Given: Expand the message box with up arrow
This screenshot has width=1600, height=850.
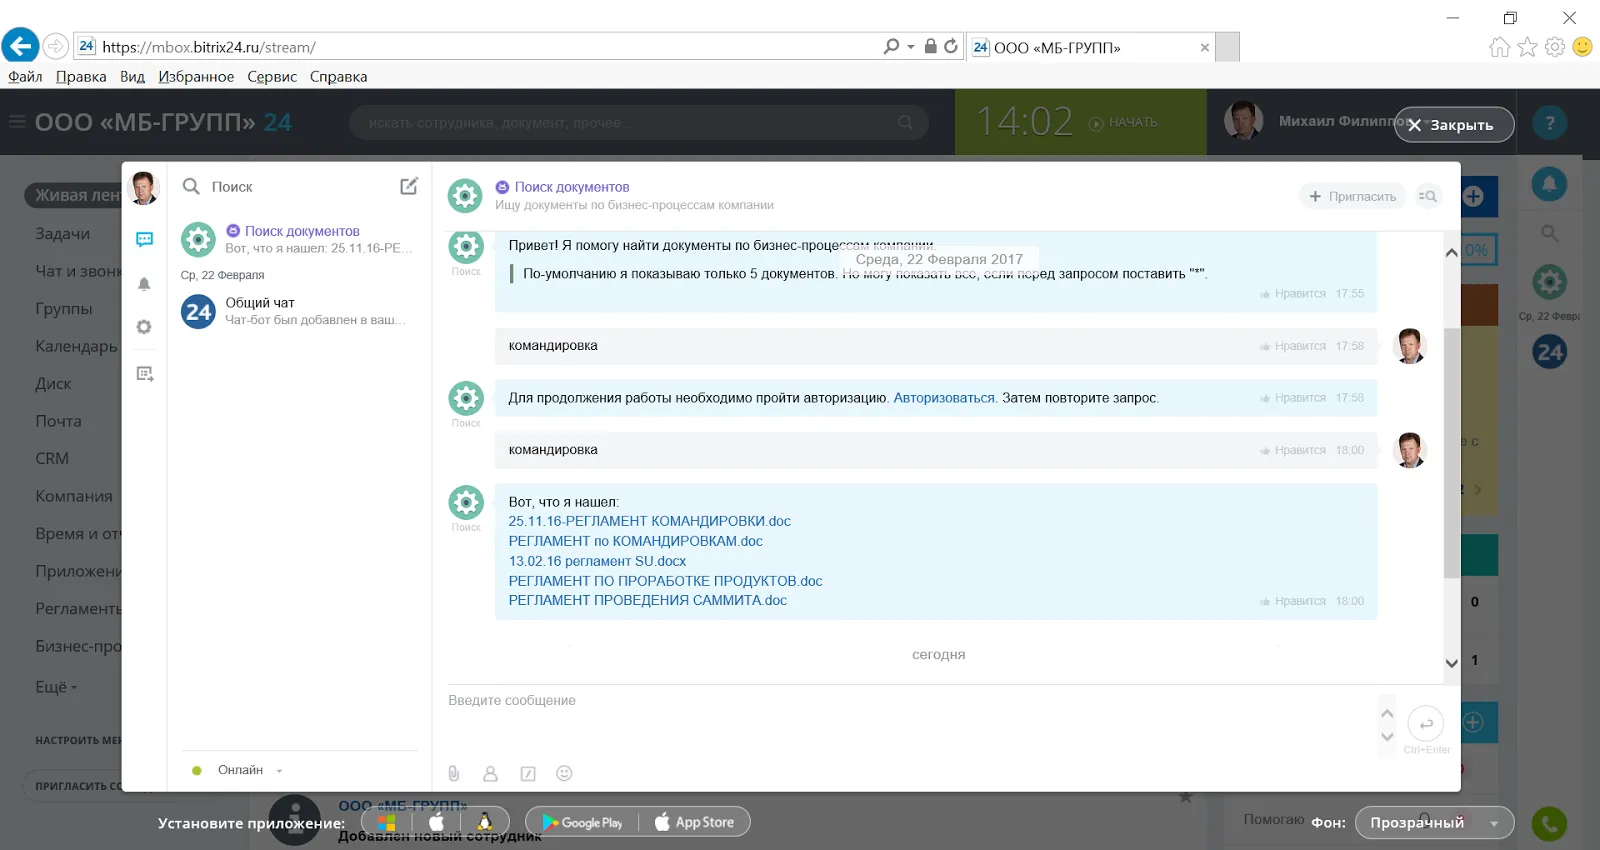Looking at the screenshot, I should (1387, 713).
